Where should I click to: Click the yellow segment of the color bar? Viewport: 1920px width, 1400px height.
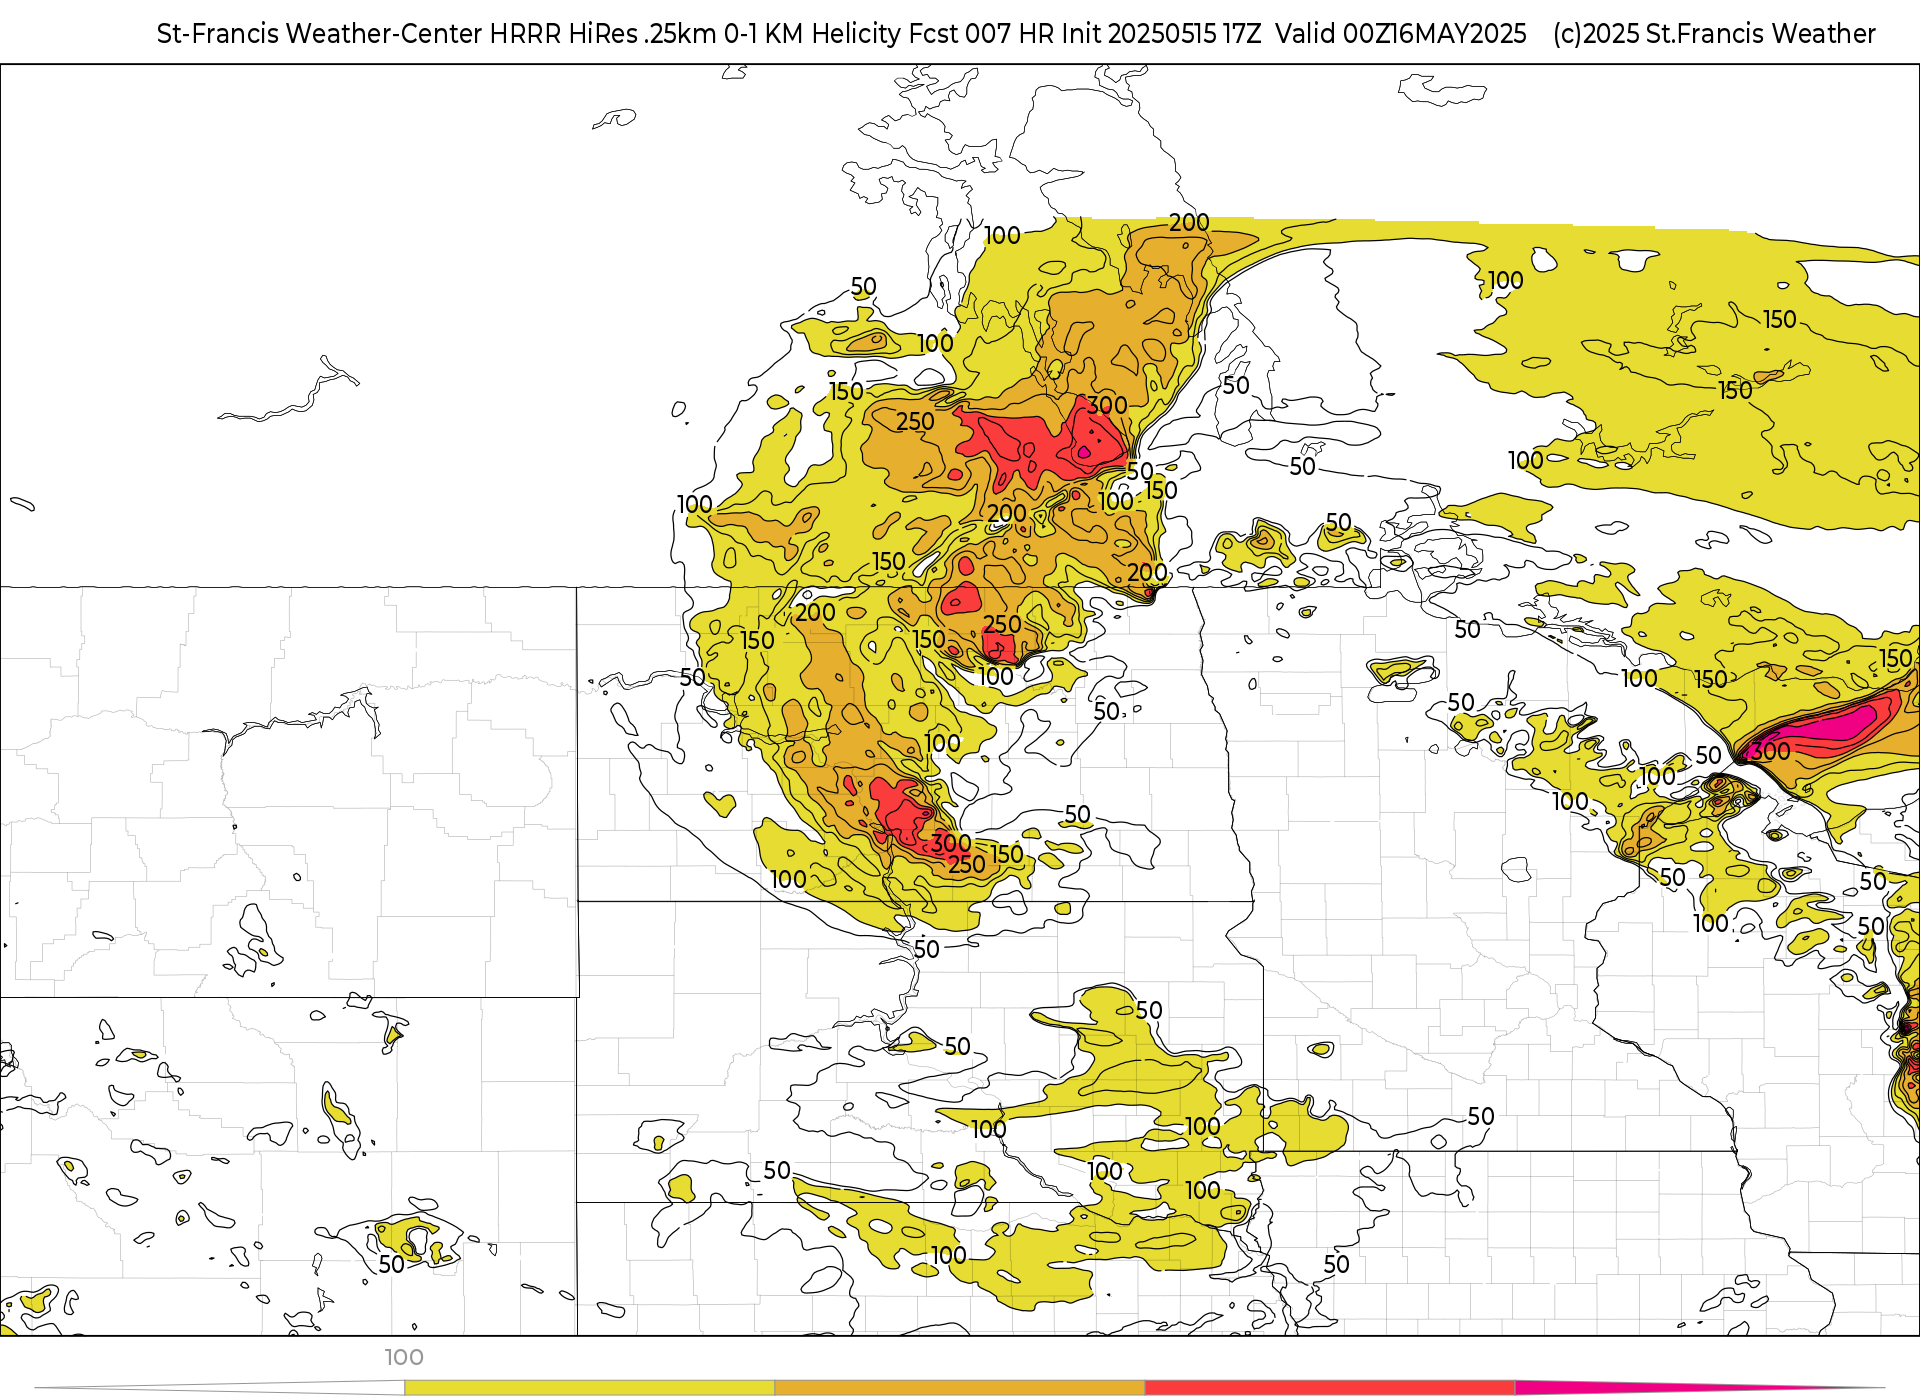tap(589, 1388)
